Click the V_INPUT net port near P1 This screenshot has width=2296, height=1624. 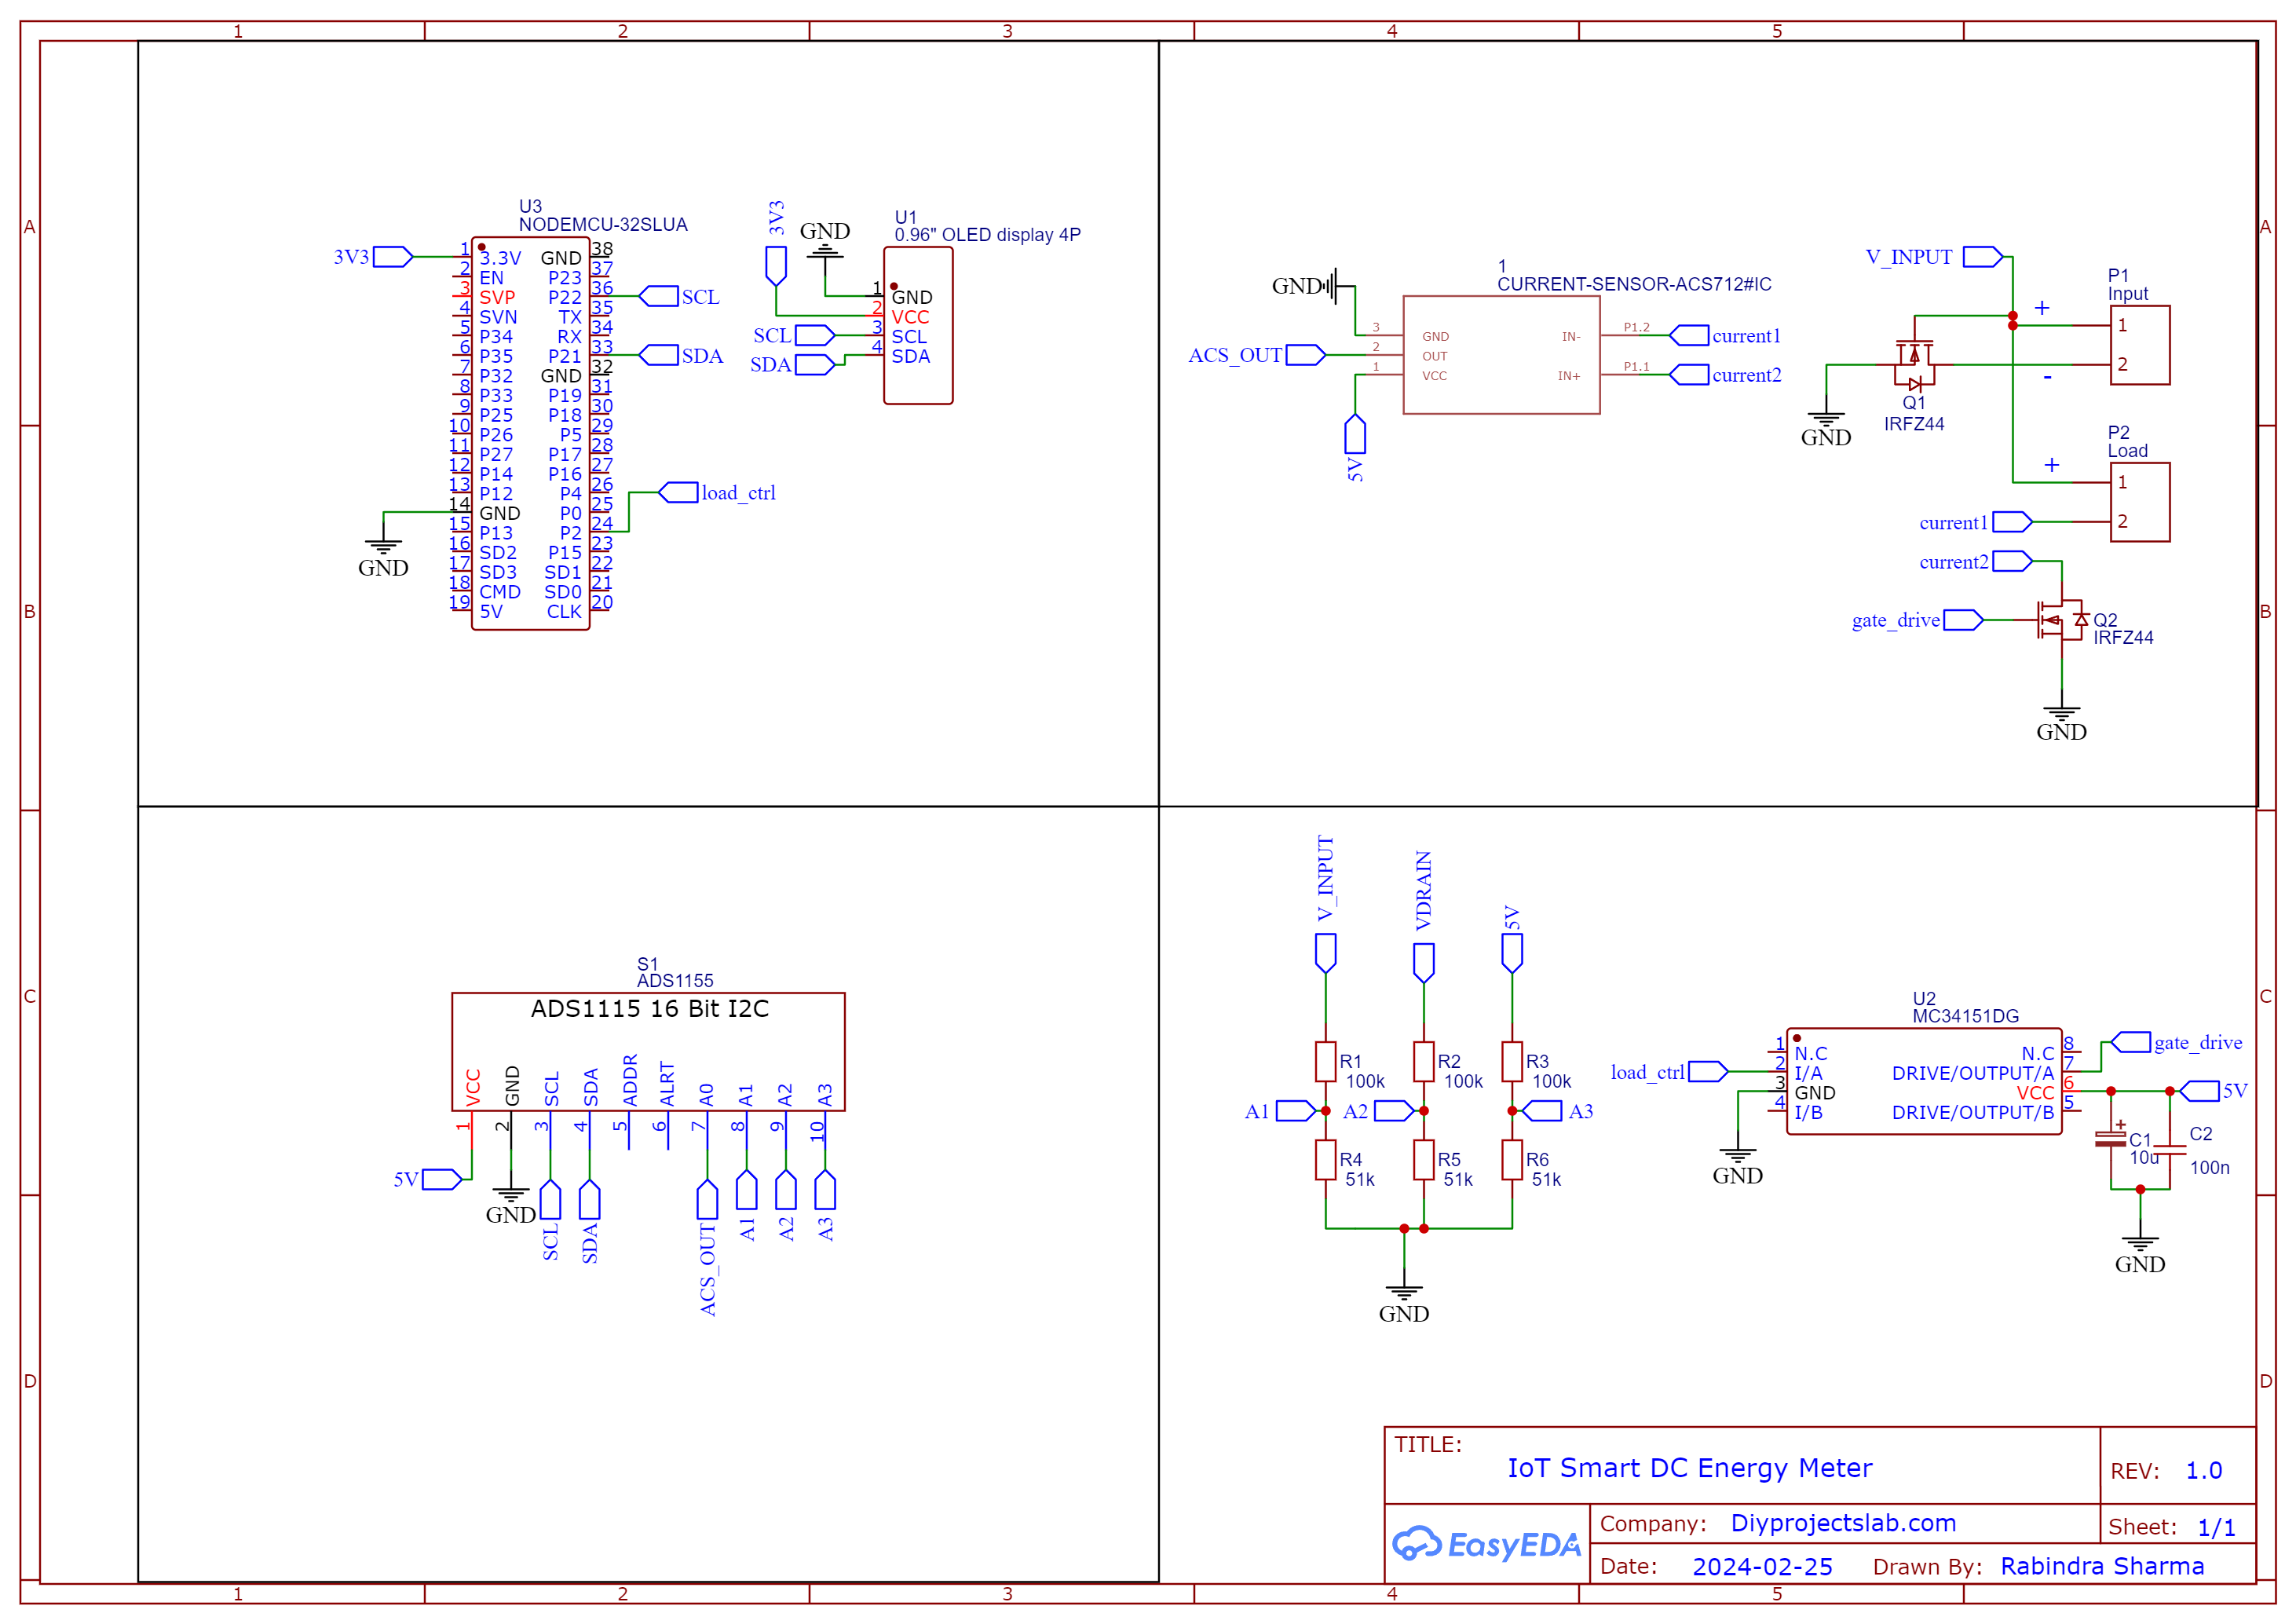point(1981,257)
